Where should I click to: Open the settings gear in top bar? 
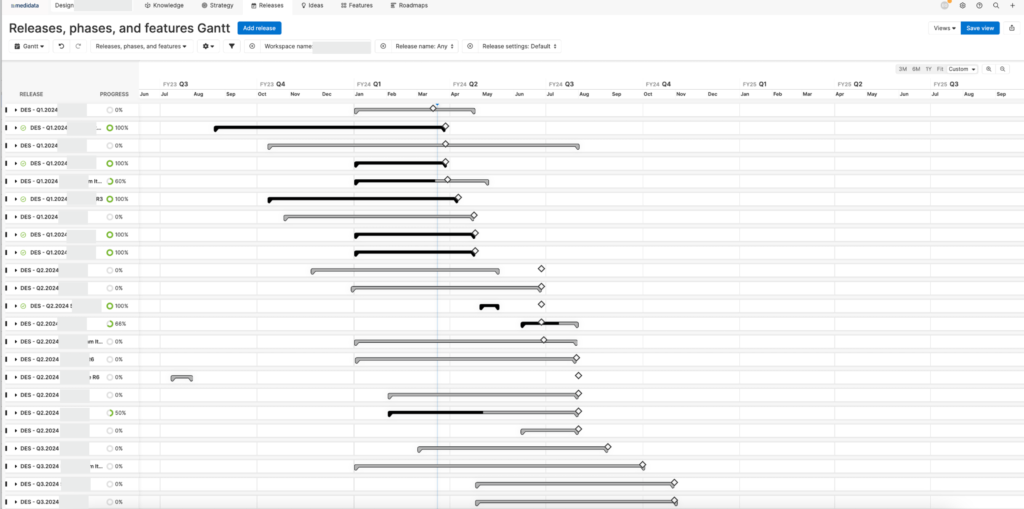click(962, 5)
